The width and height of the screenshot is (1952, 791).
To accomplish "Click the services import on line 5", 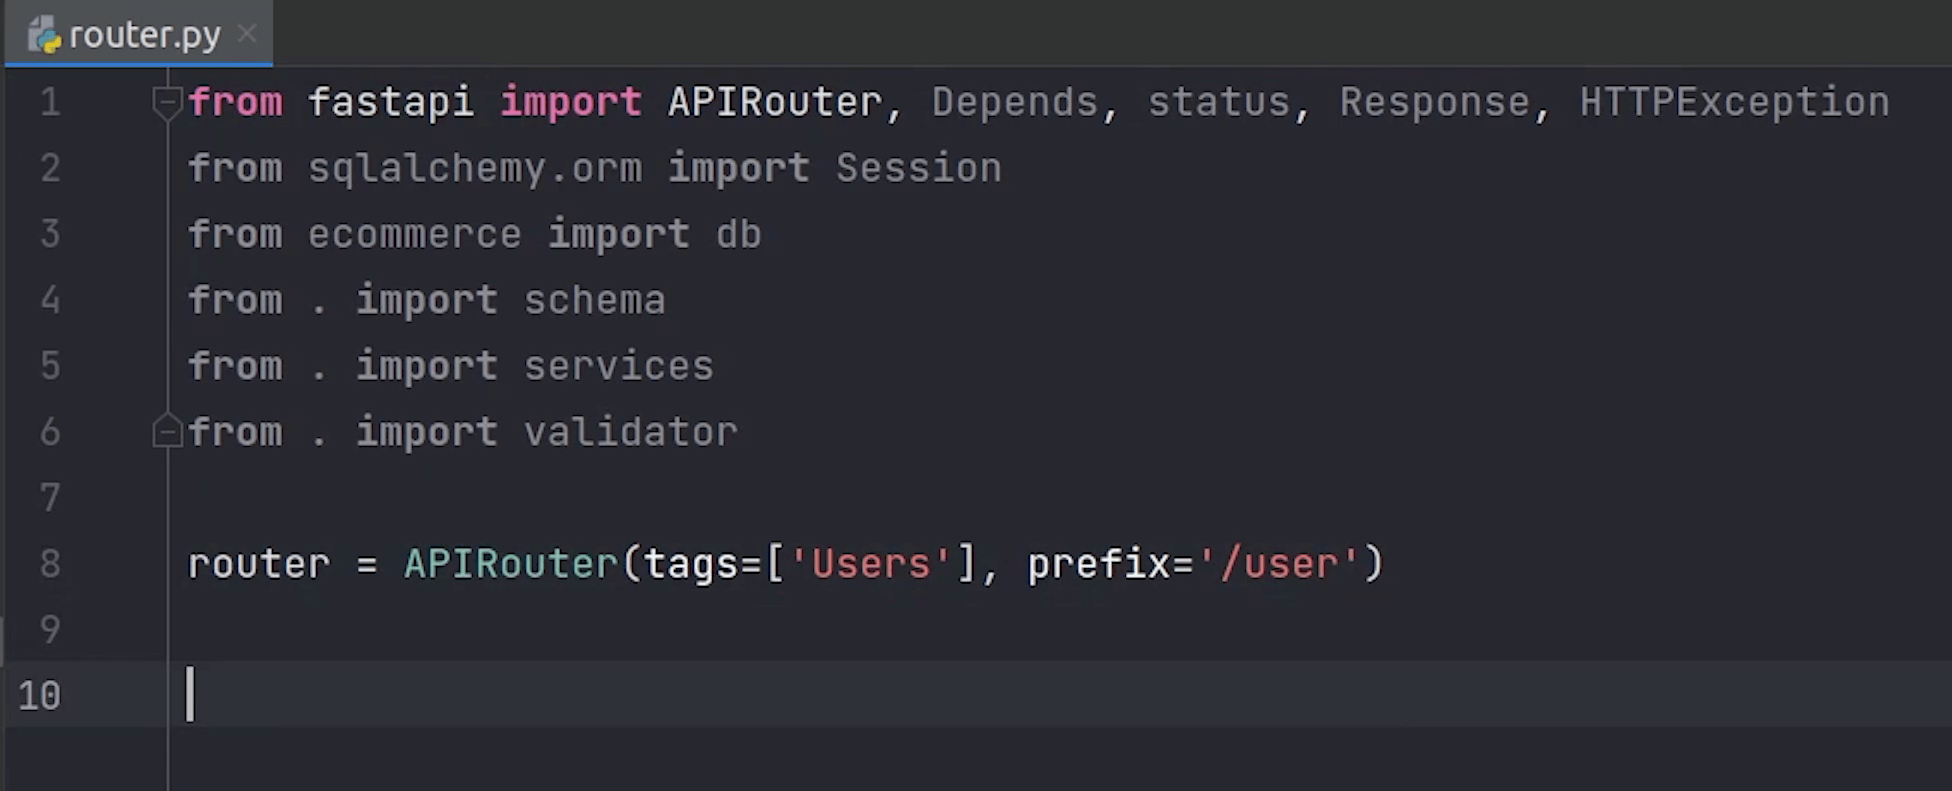I will [618, 366].
